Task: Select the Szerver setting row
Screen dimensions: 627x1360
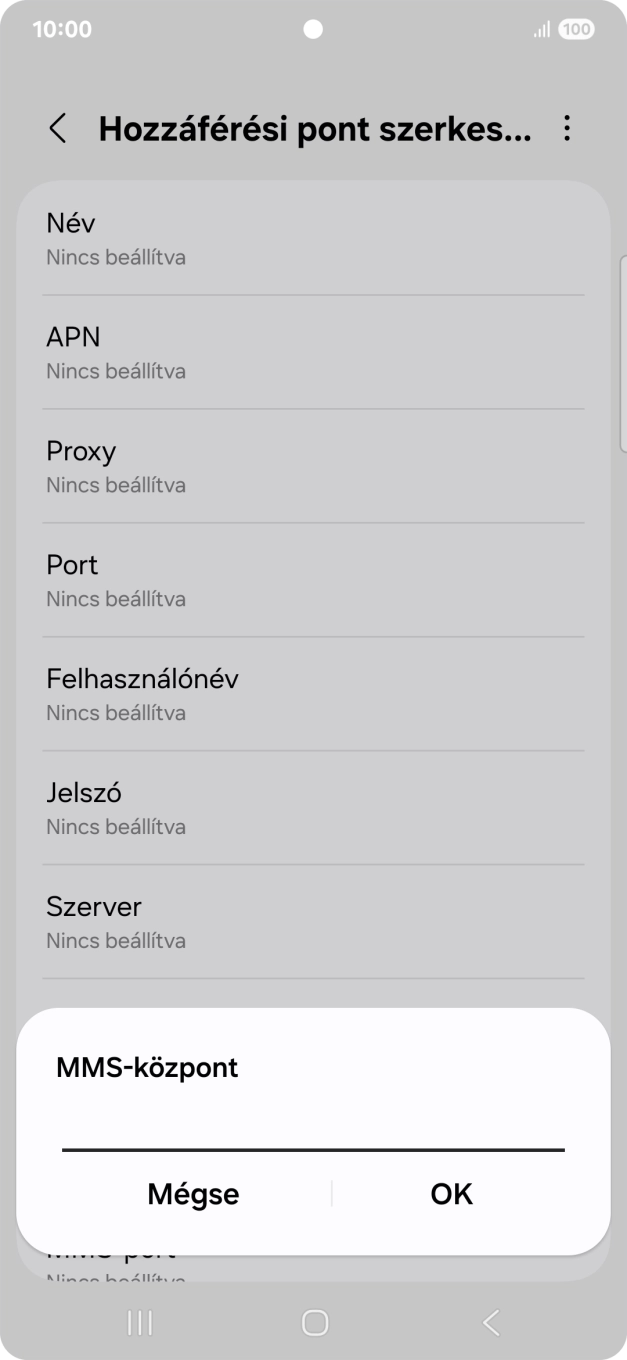Action: (313, 922)
